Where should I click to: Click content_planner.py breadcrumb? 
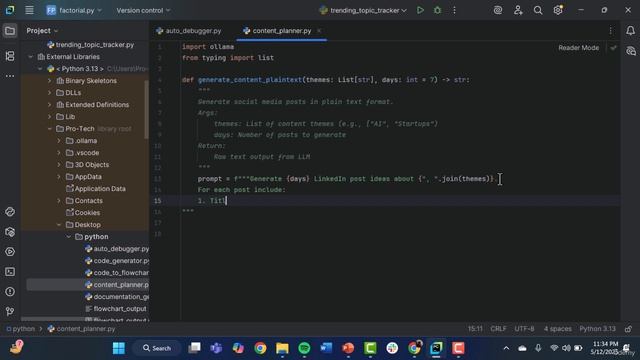[82, 329]
